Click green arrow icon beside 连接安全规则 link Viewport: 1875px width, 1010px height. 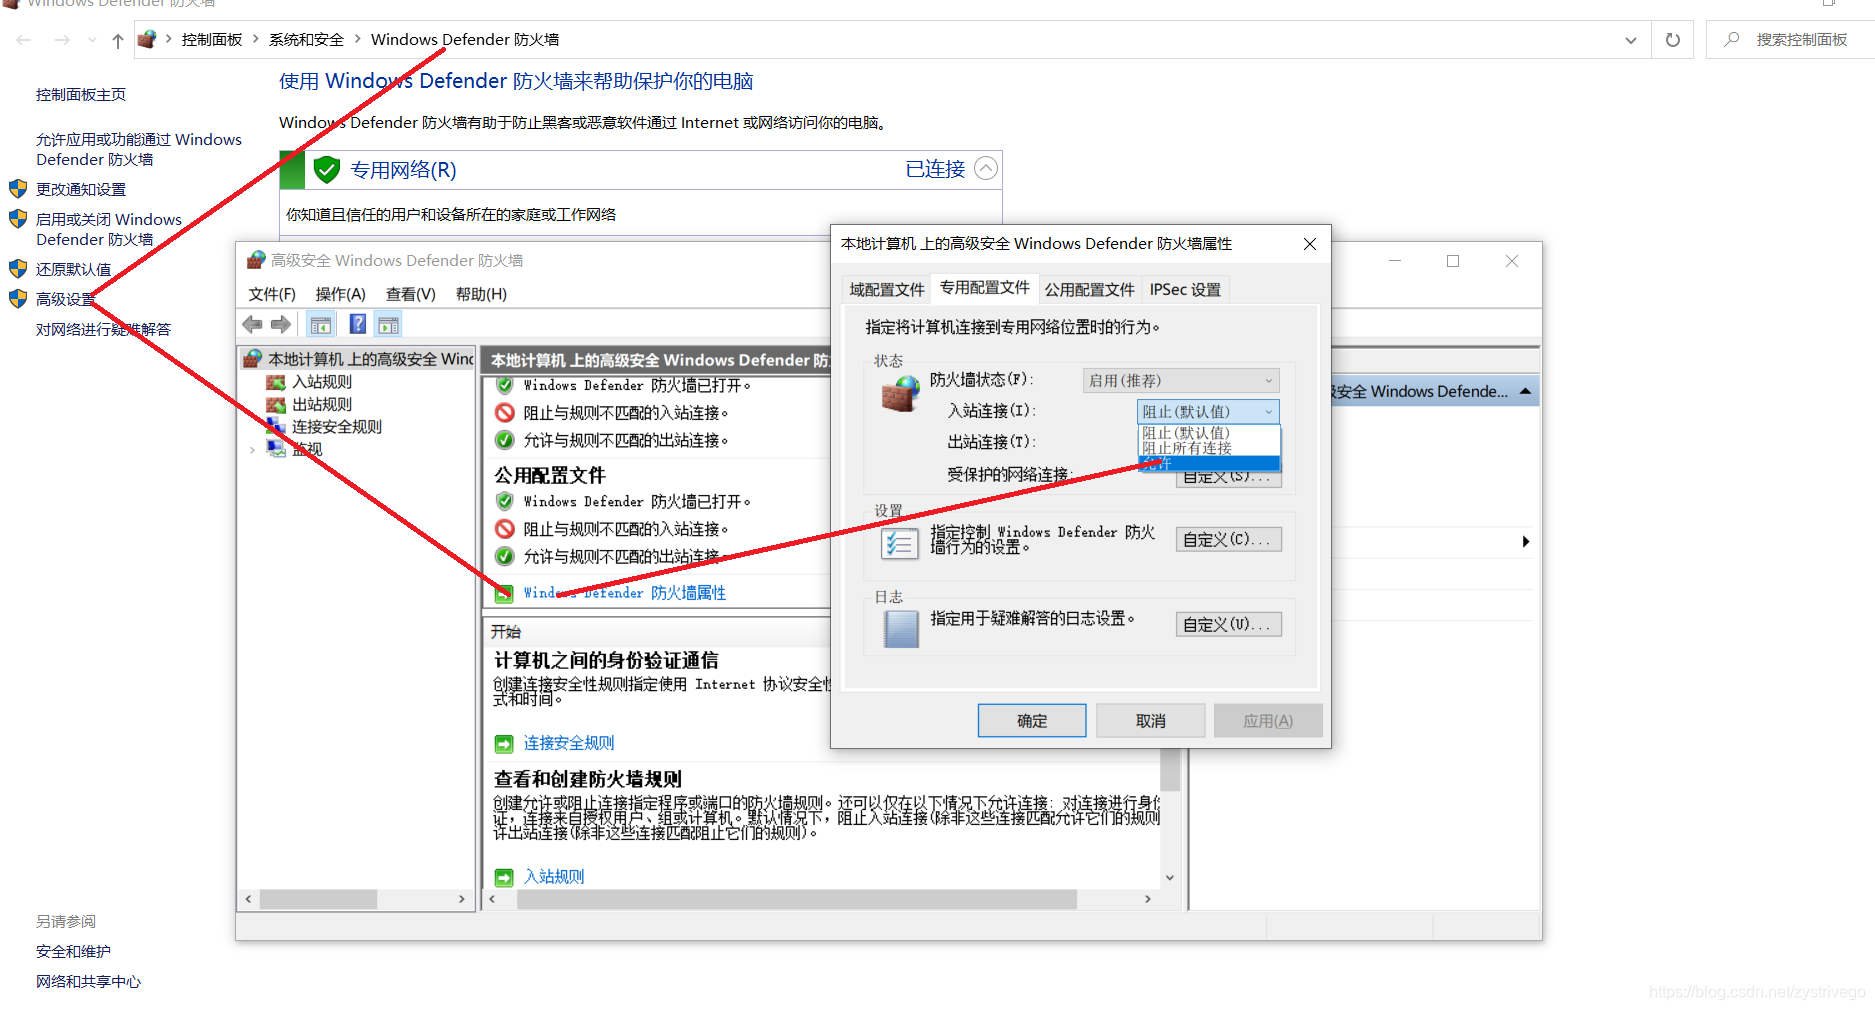click(x=504, y=744)
